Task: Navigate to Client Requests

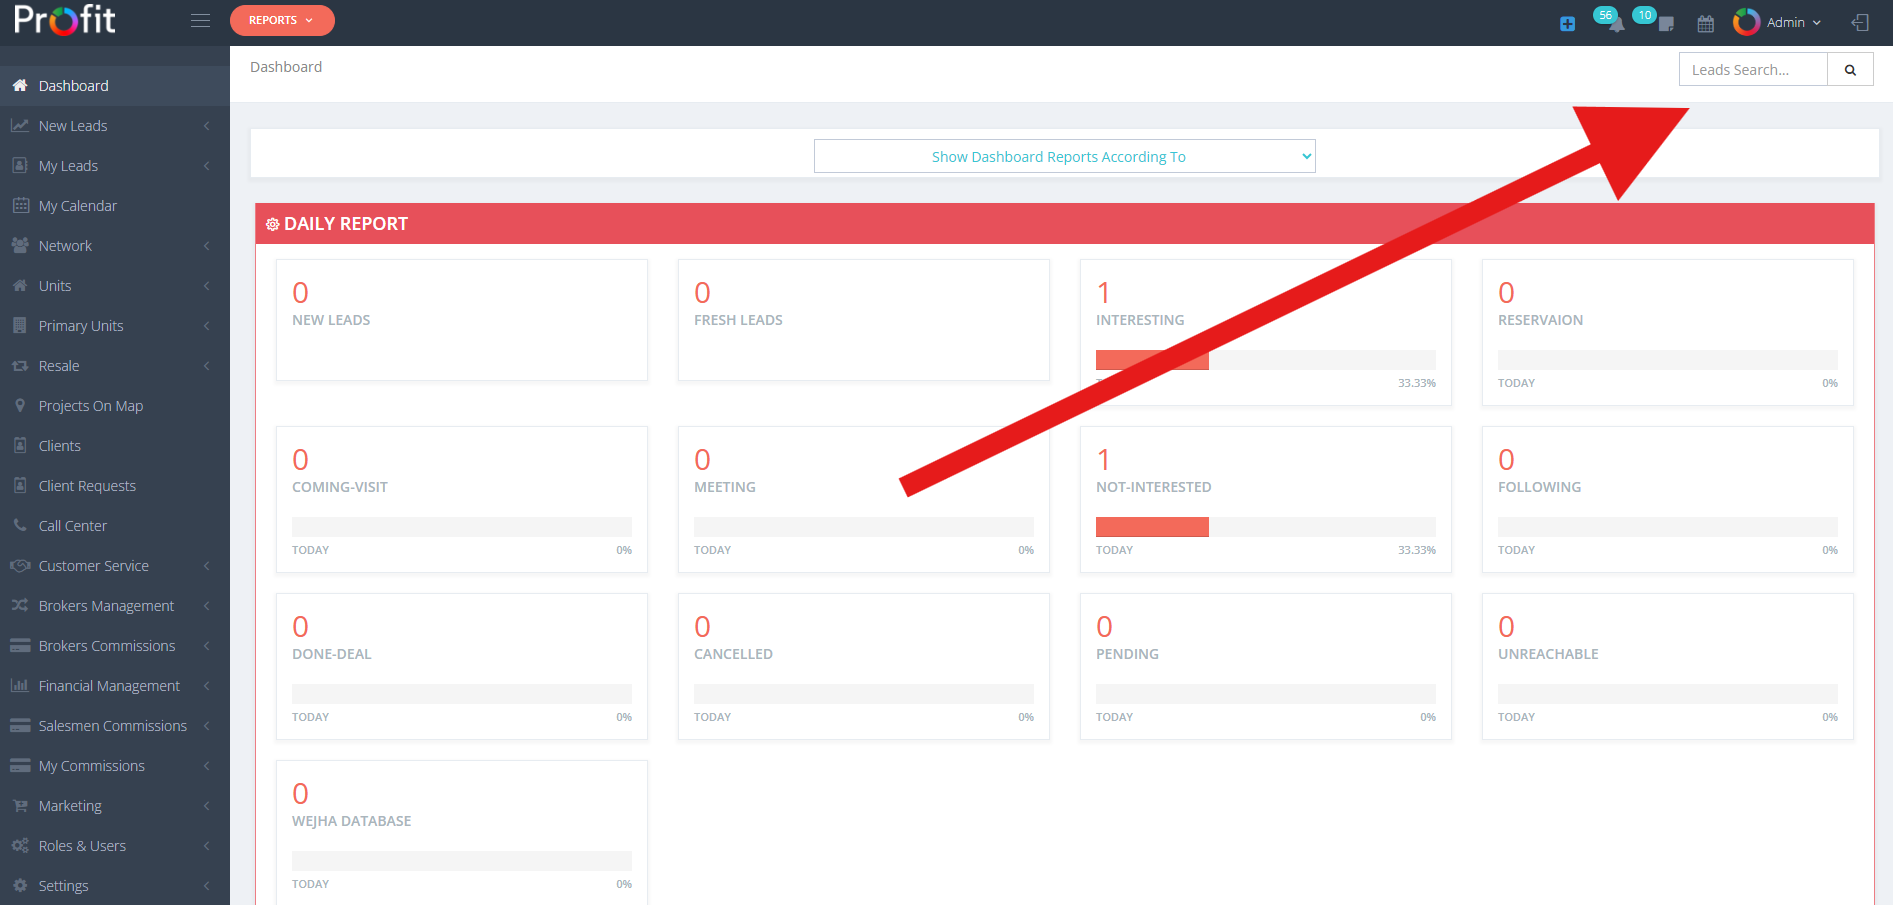Action: [87, 485]
